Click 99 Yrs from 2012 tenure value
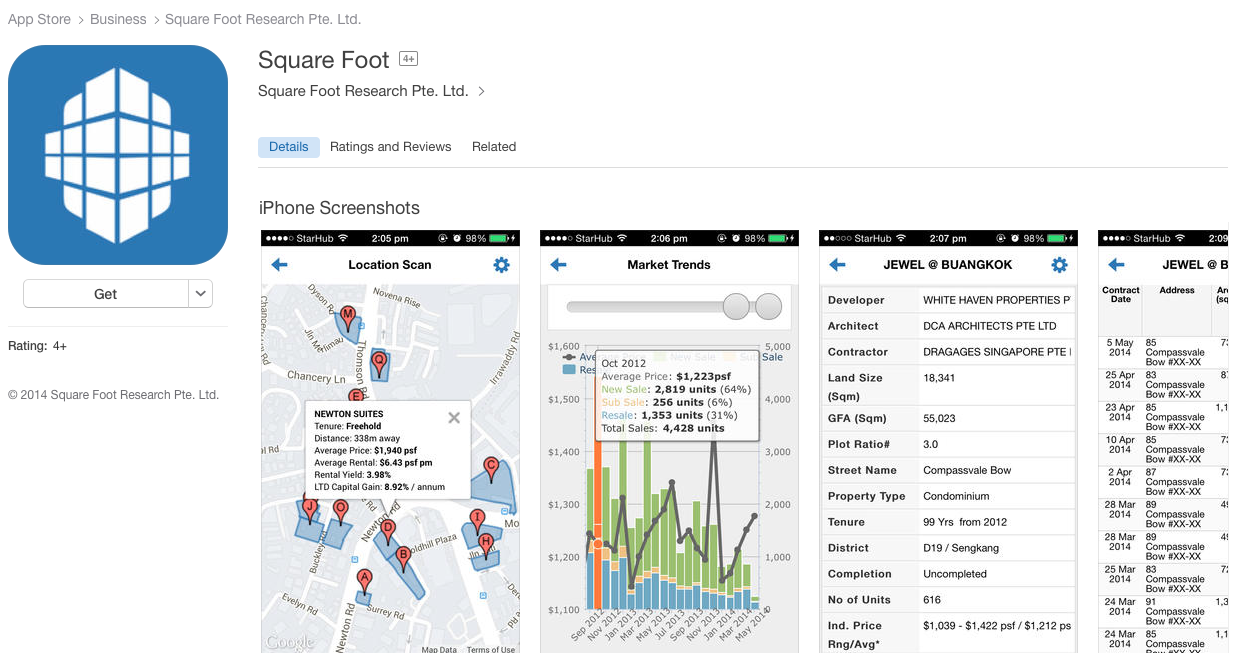This screenshot has height=653, width=1258. 965,522
